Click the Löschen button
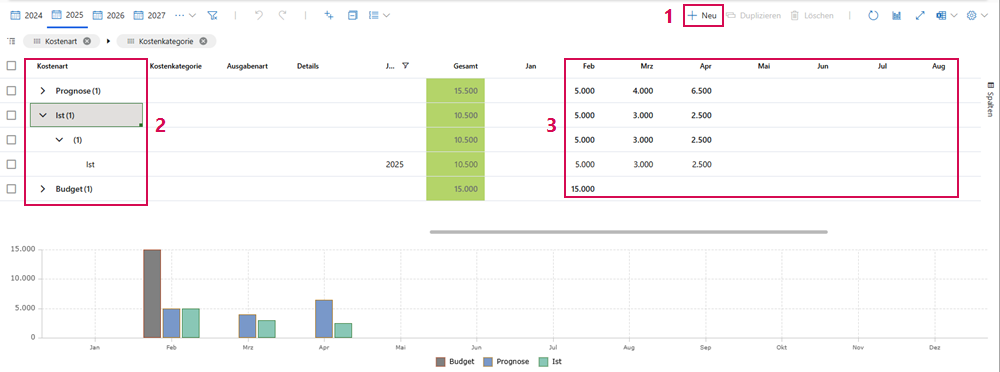 click(x=812, y=15)
